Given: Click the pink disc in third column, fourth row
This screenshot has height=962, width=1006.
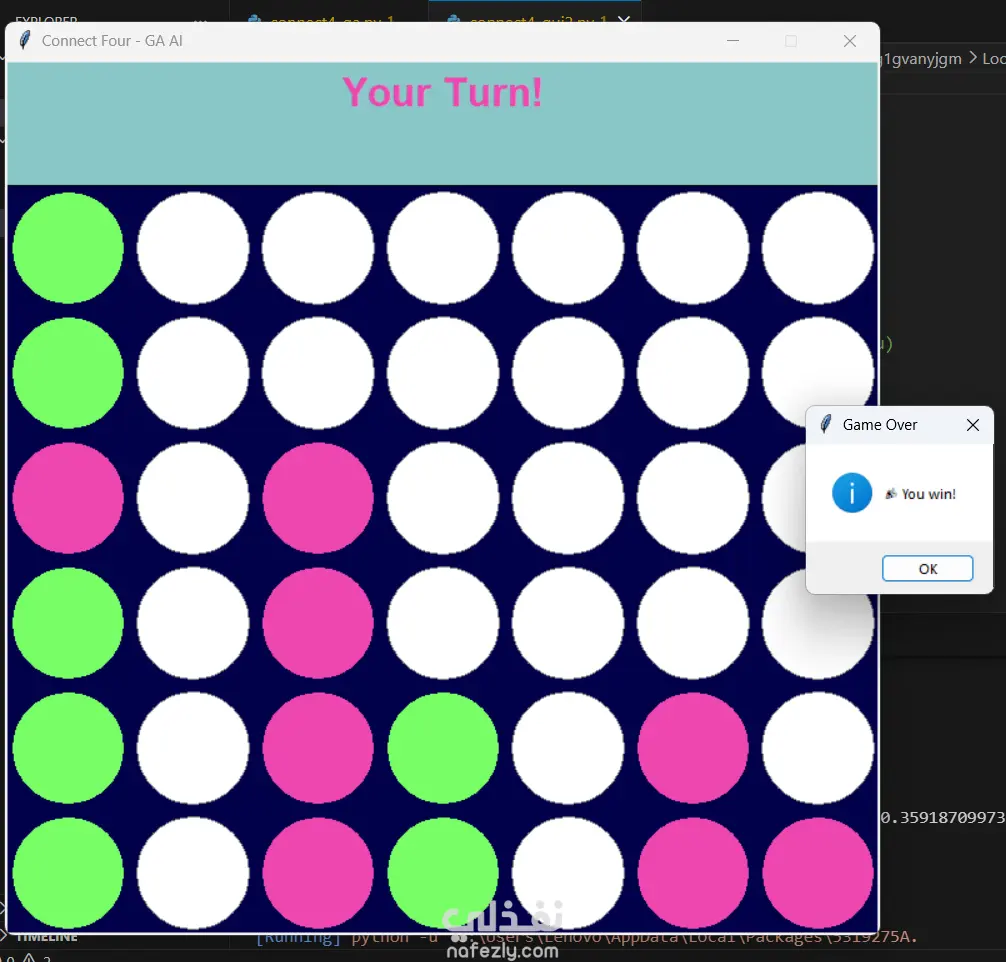Looking at the screenshot, I should pyautogui.click(x=318, y=623).
